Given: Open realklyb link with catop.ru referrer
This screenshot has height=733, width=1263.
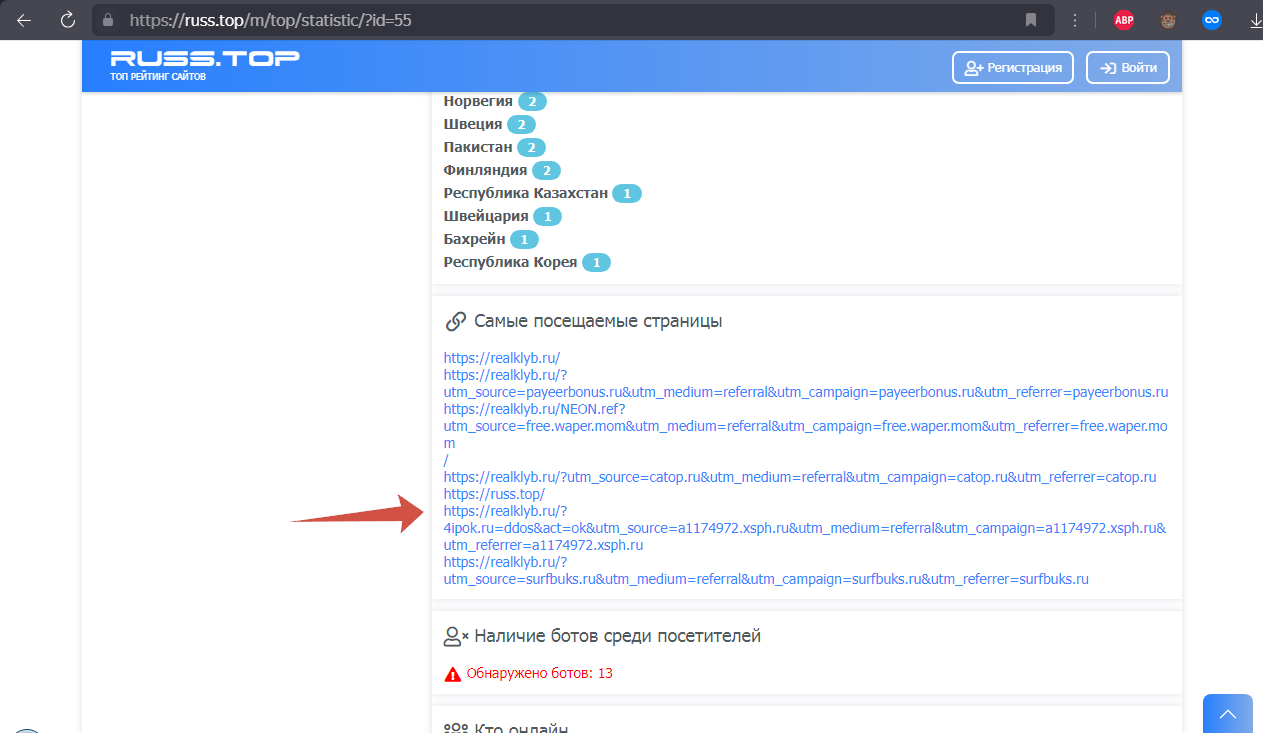Looking at the screenshot, I should coord(800,477).
